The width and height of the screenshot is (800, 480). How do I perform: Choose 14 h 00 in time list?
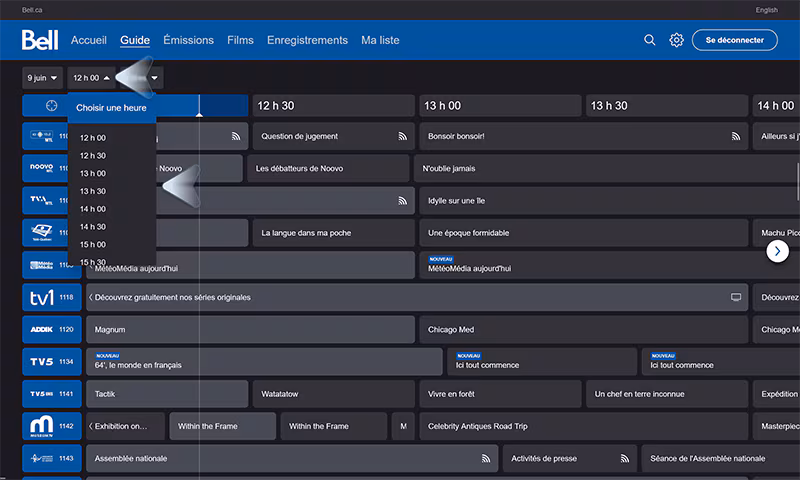point(93,209)
